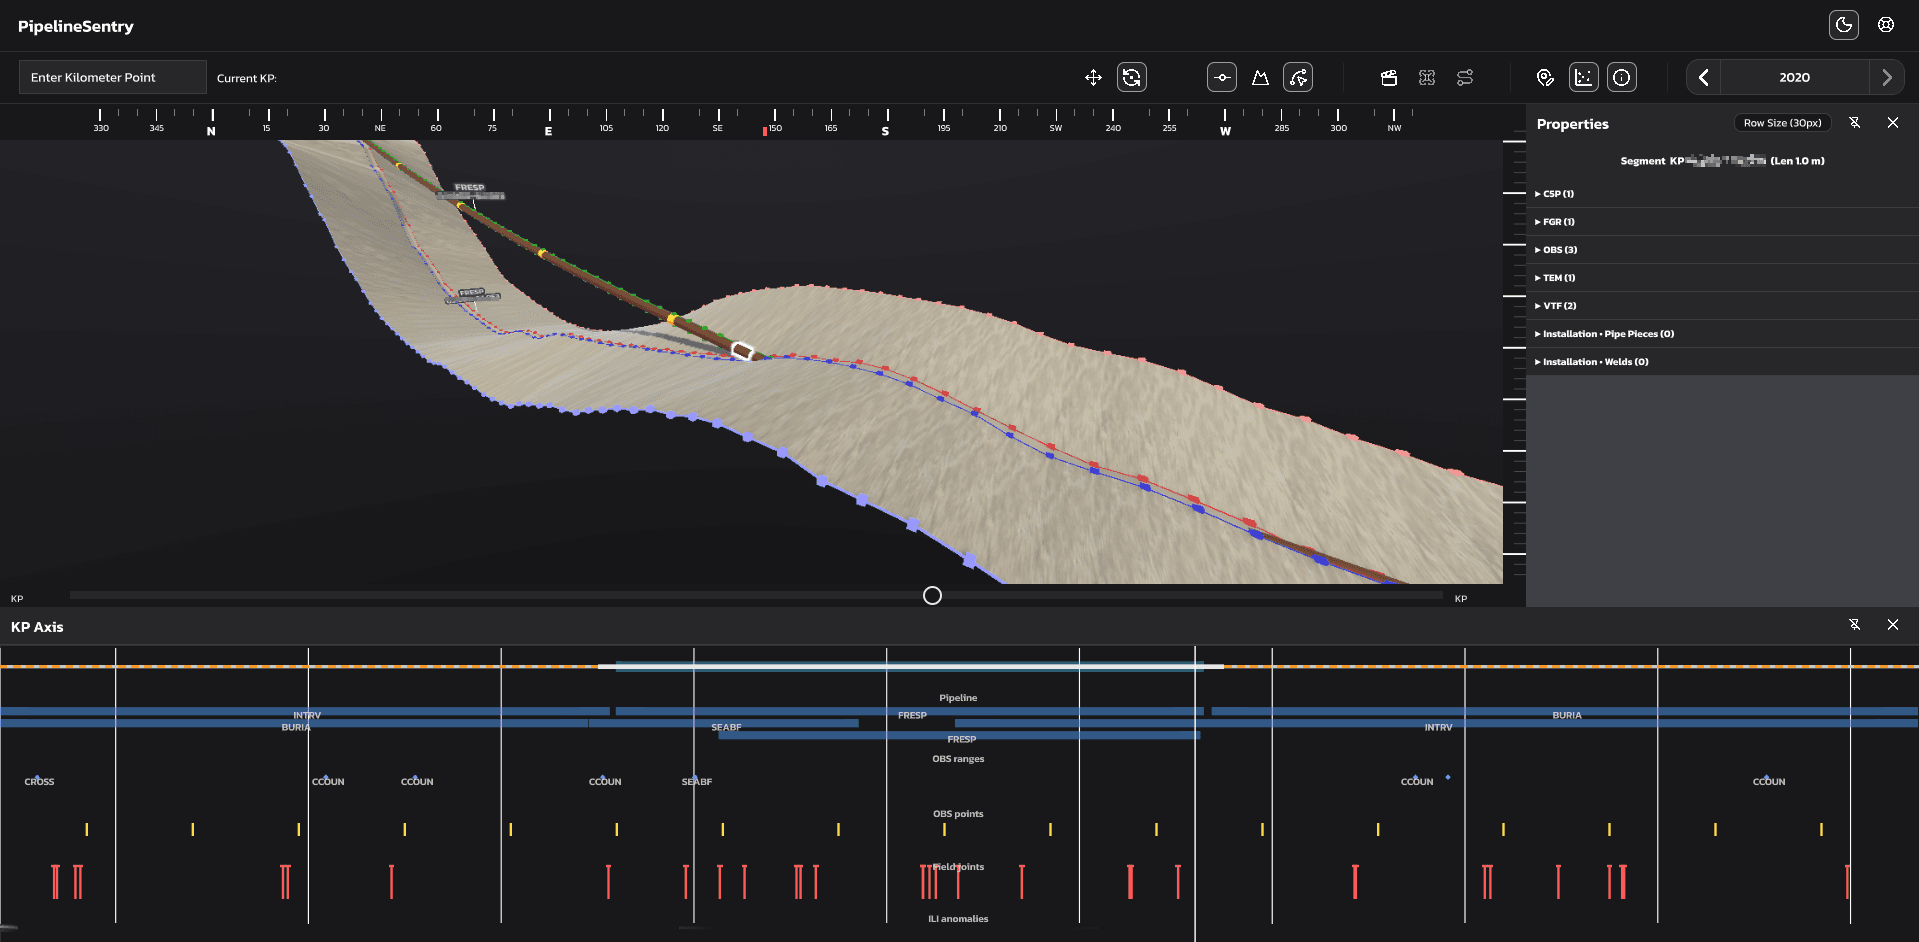1919x942 pixels.
Task: Open the terrain elevation profile tool
Action: (x=1260, y=77)
